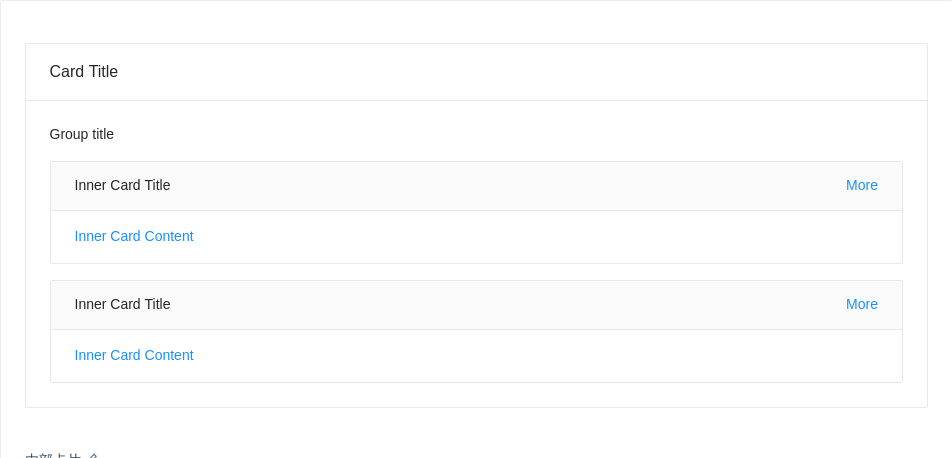Click the first Inner Card Title text
This screenshot has width=952, height=458.
tap(122, 185)
